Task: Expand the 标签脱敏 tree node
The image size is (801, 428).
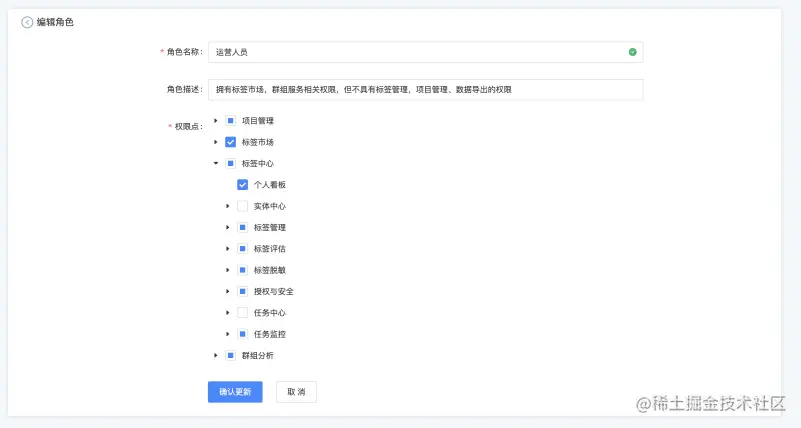Action: pyautogui.click(x=228, y=270)
